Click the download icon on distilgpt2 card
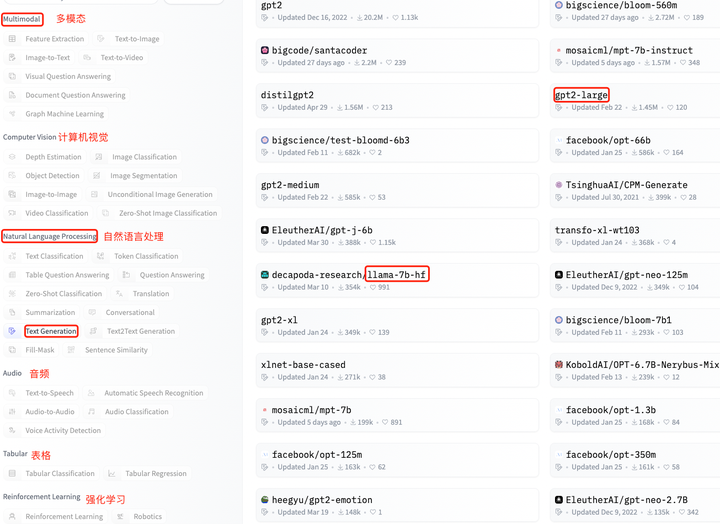This screenshot has height=524, width=720. point(340,107)
